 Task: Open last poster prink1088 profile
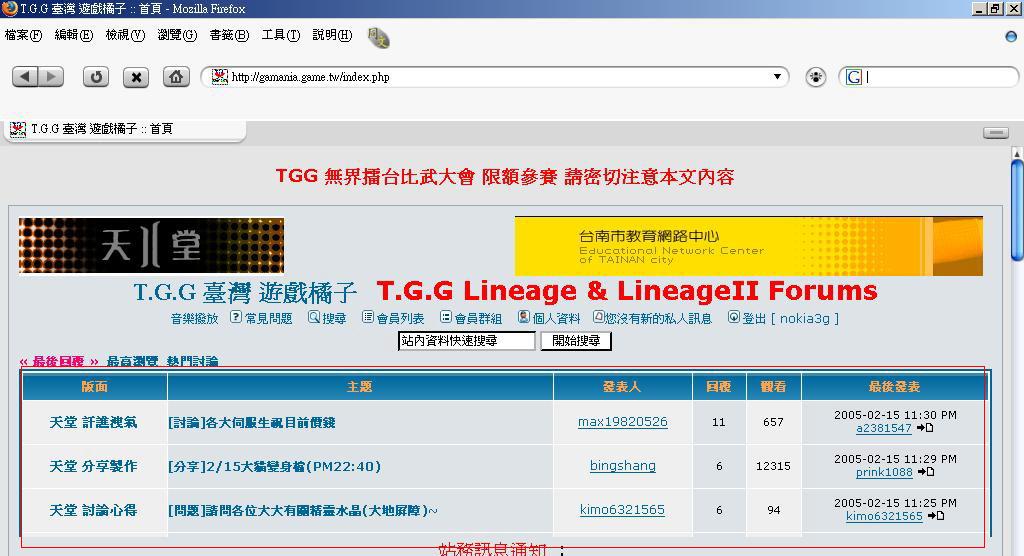click(884, 472)
